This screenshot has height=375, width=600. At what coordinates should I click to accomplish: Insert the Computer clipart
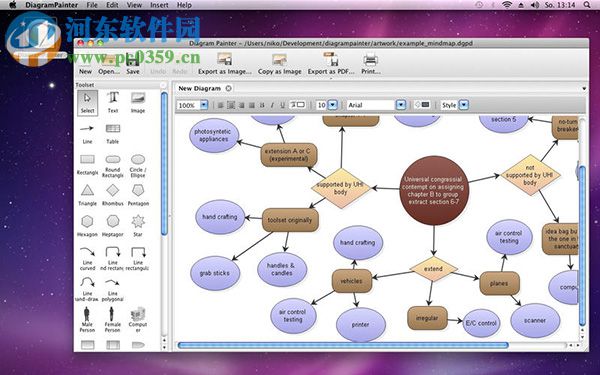click(138, 320)
